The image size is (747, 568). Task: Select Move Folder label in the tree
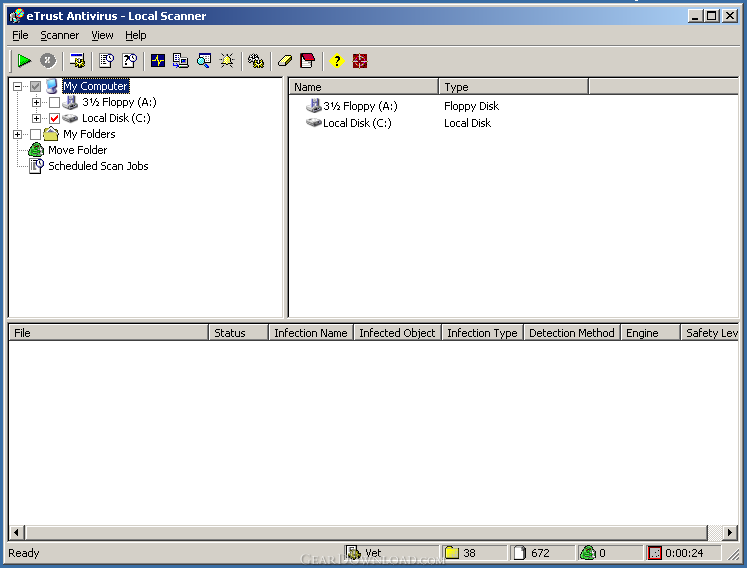[78, 150]
